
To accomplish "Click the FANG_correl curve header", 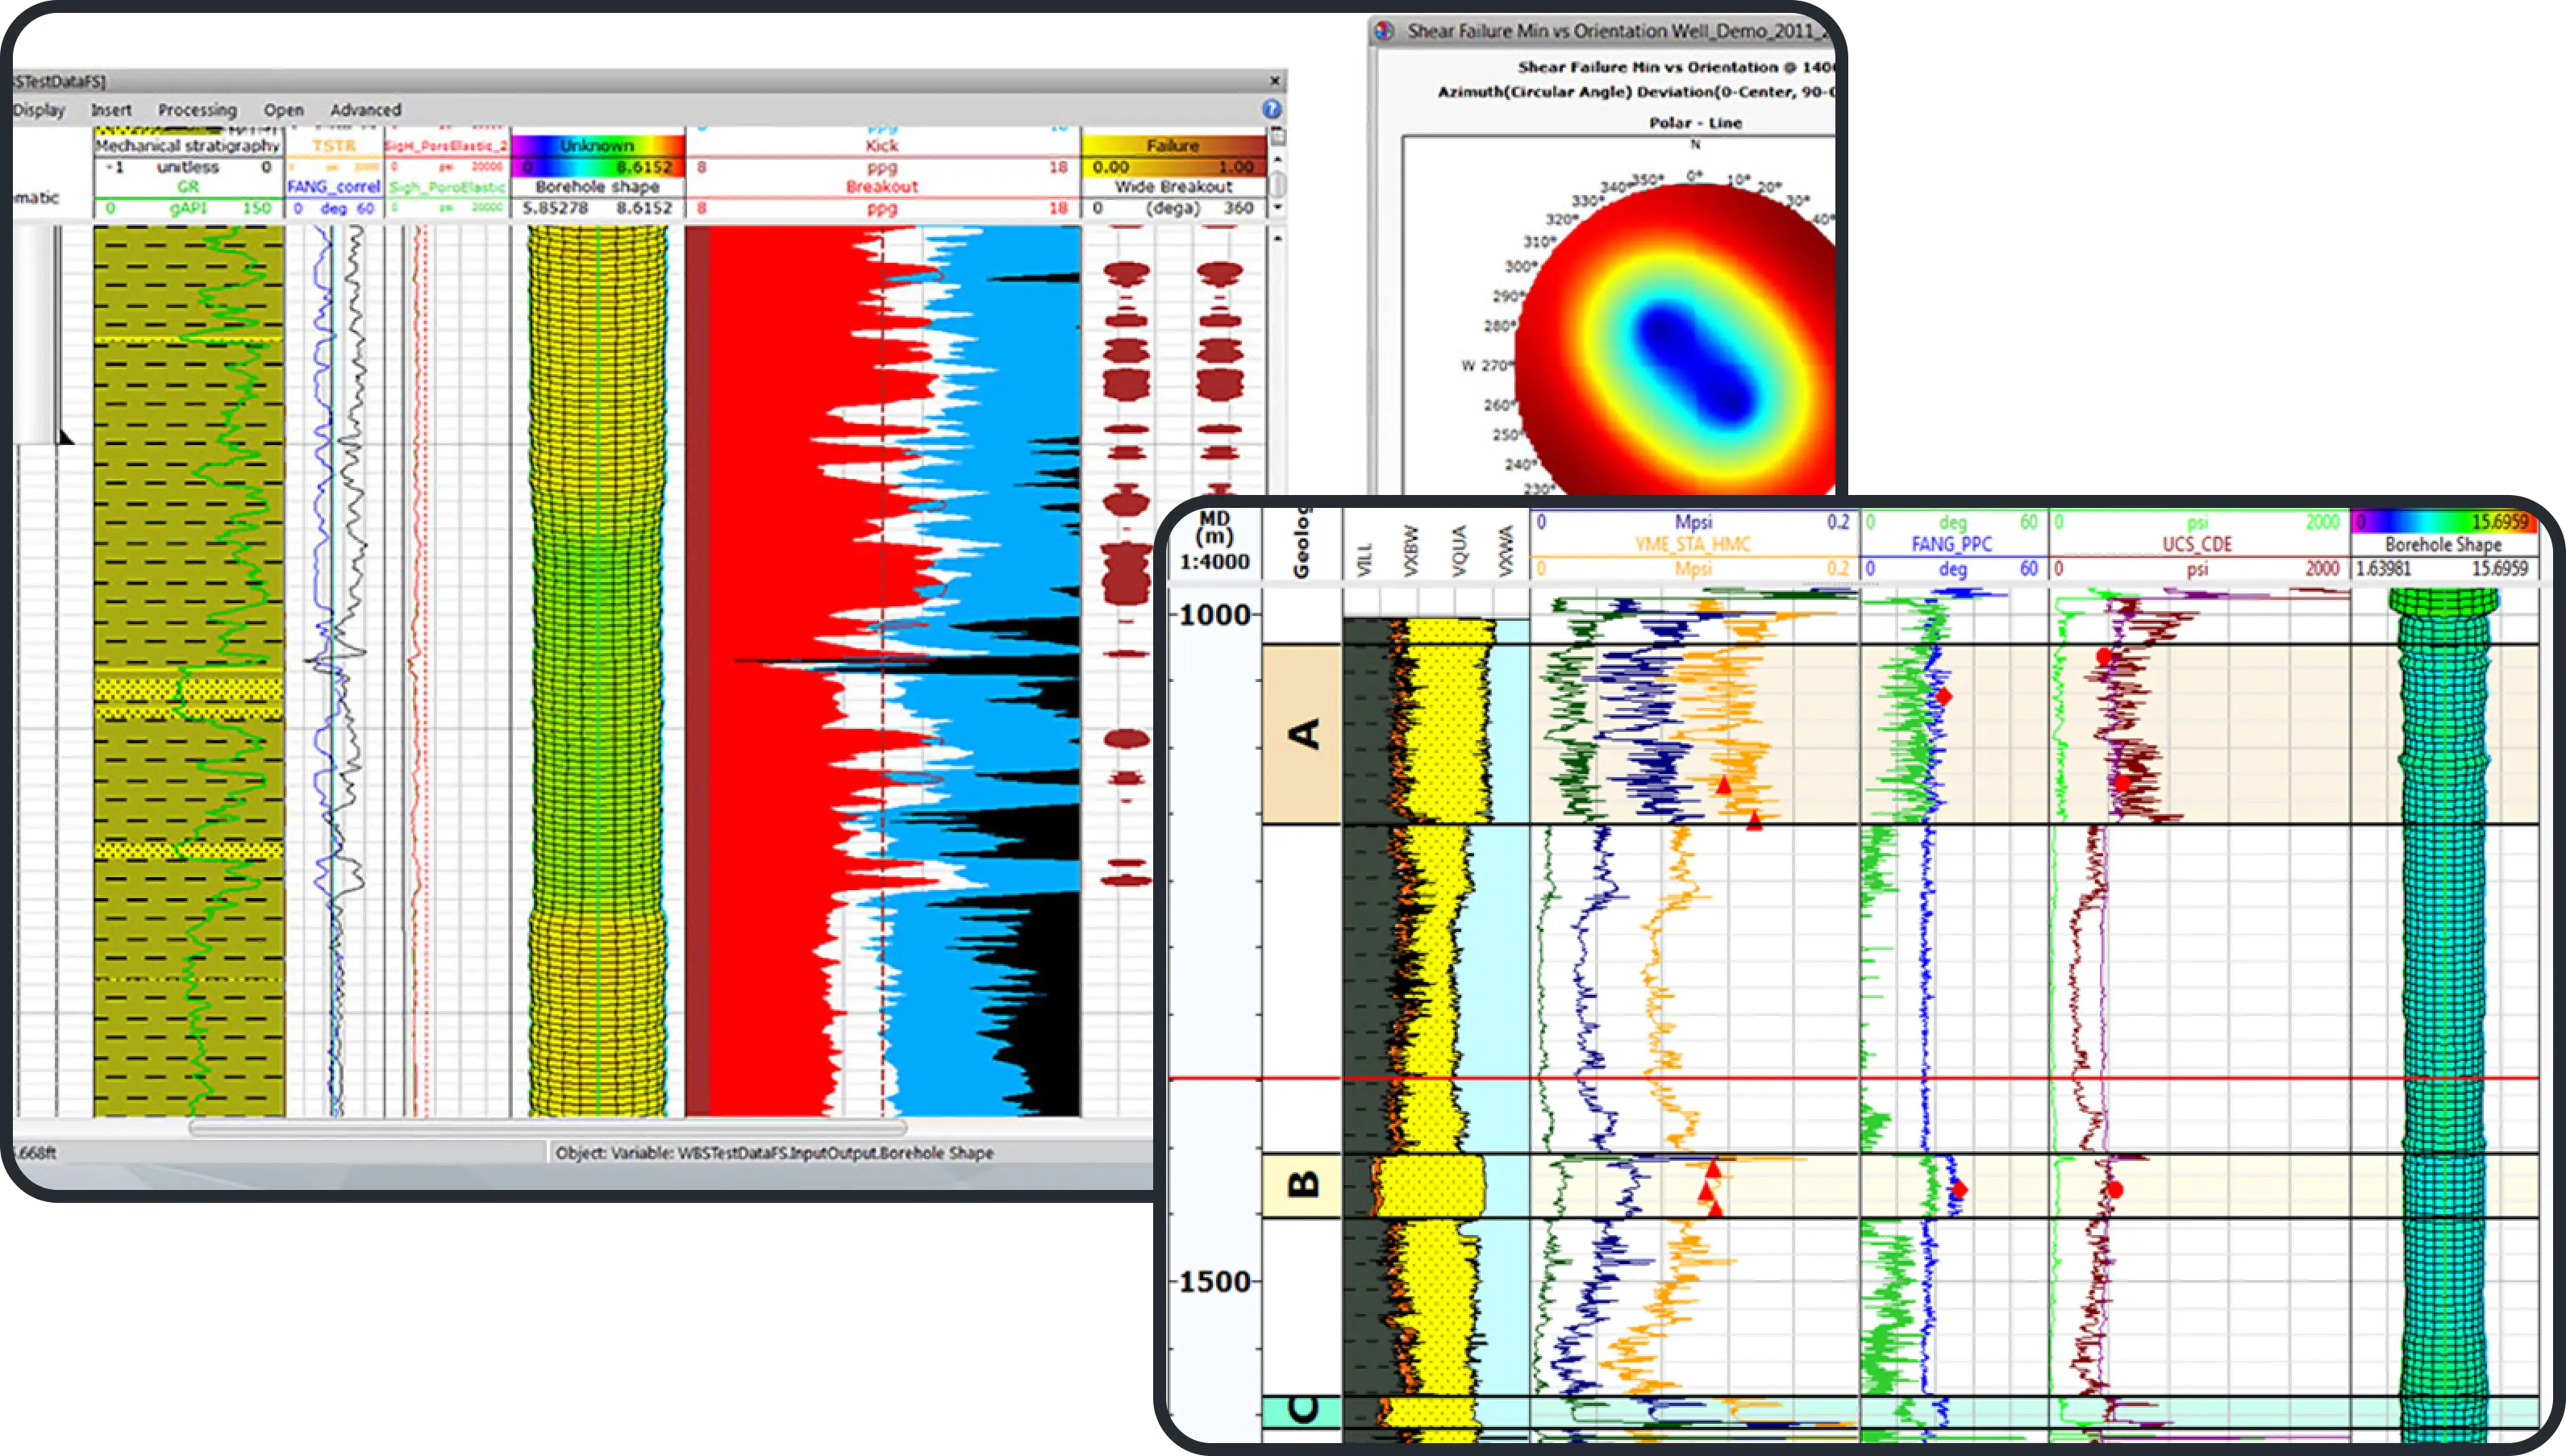I will click(332, 187).
